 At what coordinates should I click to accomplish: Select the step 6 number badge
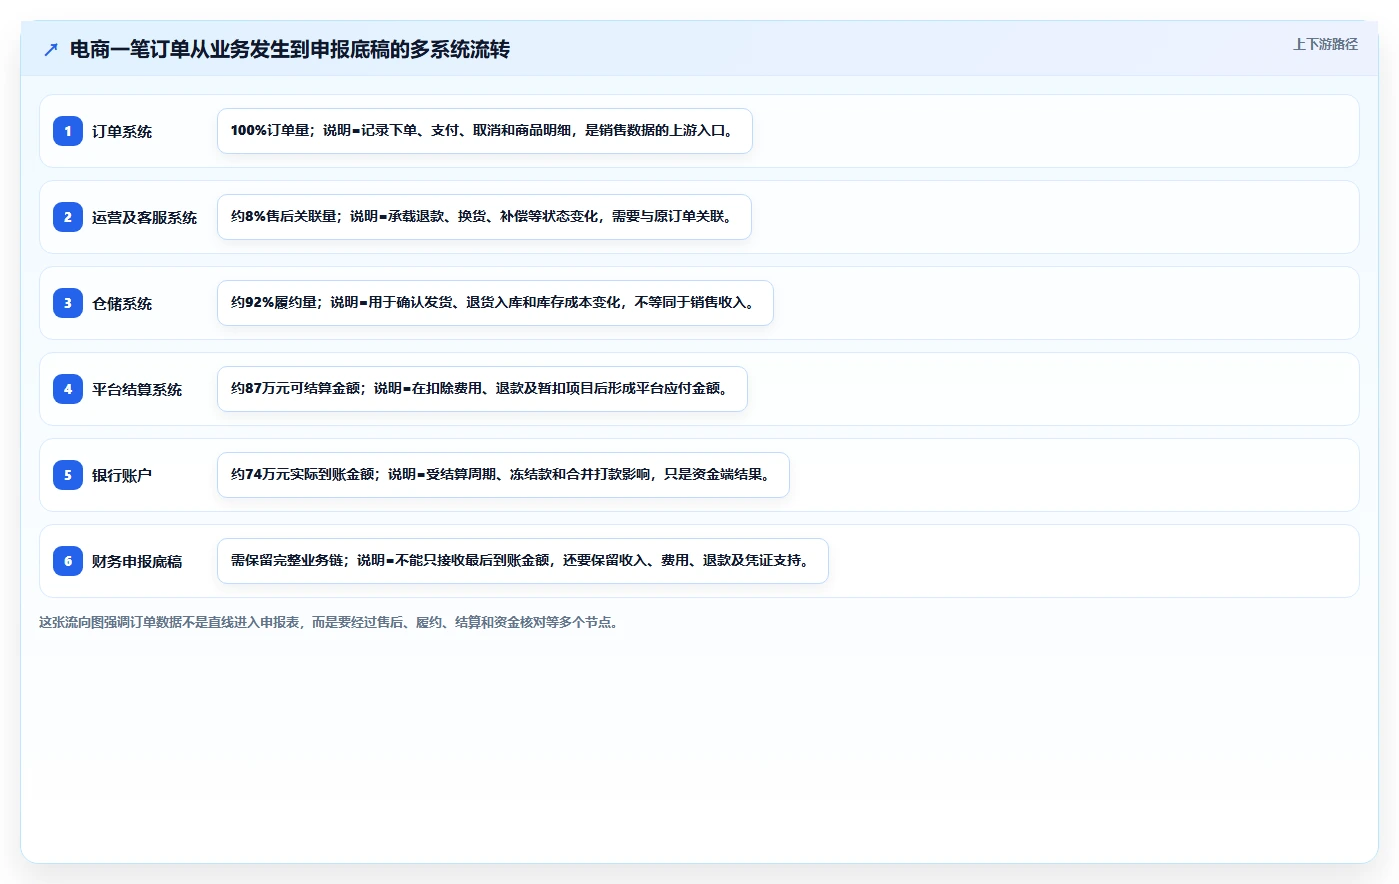(68, 561)
